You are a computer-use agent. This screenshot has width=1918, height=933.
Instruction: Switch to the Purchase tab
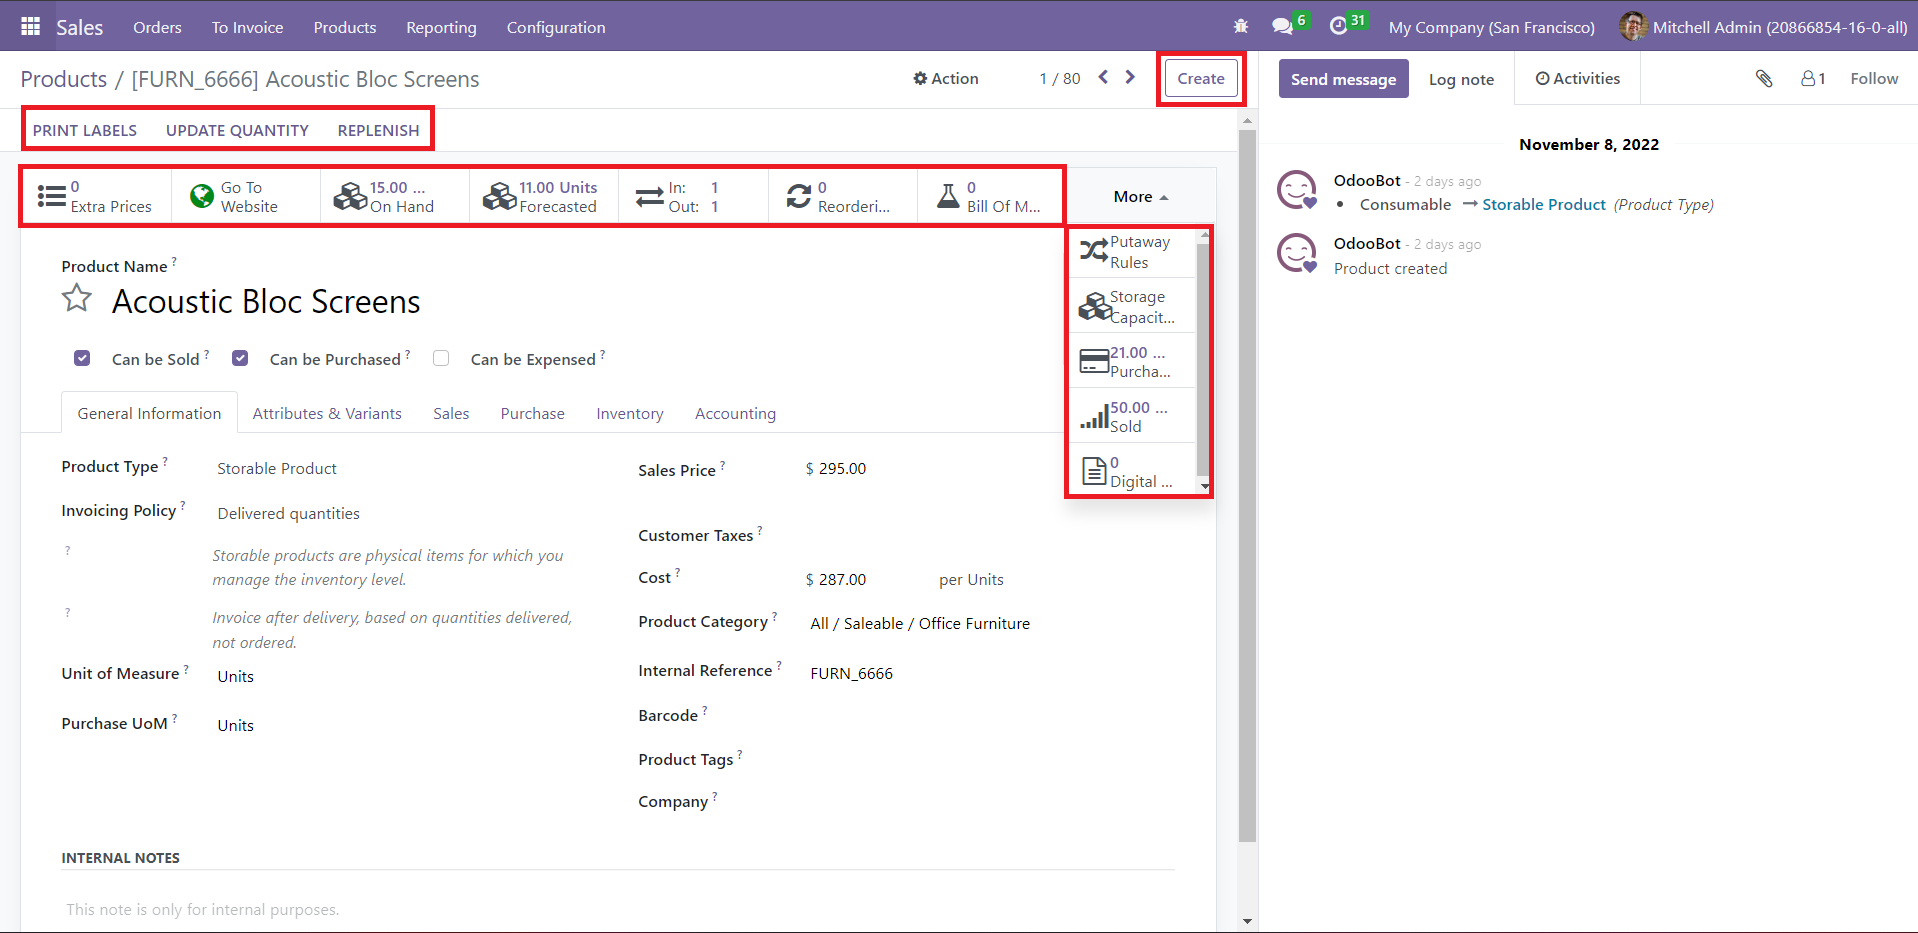532,413
